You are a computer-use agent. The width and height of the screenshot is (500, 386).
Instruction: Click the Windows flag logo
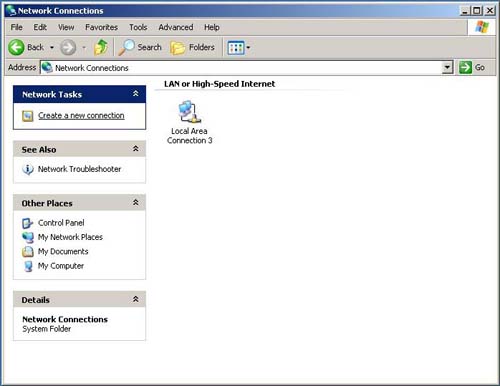tap(482, 27)
